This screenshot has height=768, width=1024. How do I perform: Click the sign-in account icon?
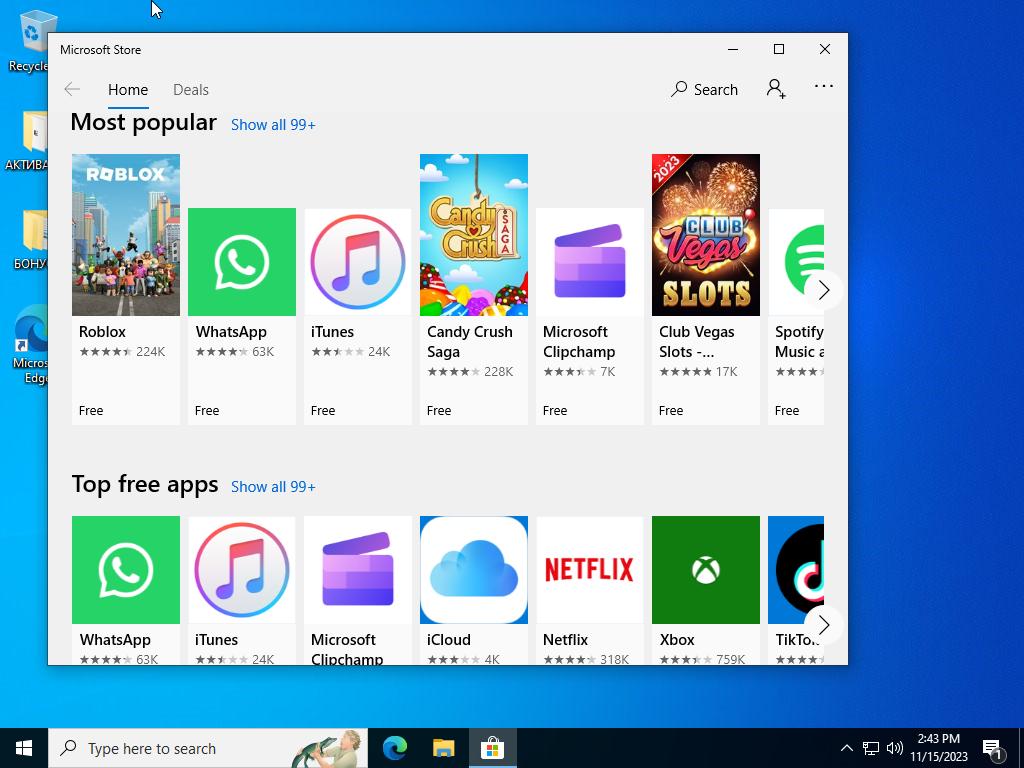[776, 89]
